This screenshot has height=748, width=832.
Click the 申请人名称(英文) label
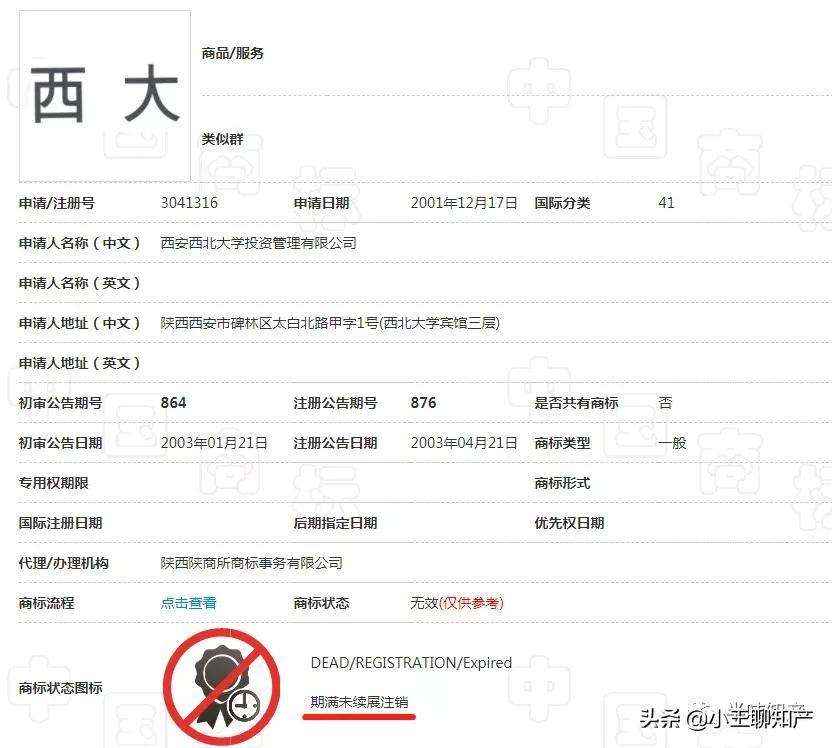point(80,283)
